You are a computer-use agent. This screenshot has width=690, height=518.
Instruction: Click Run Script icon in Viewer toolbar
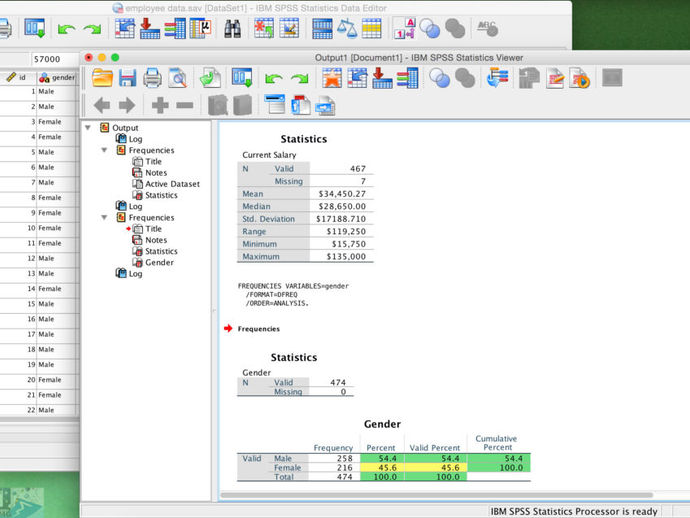tap(580, 78)
